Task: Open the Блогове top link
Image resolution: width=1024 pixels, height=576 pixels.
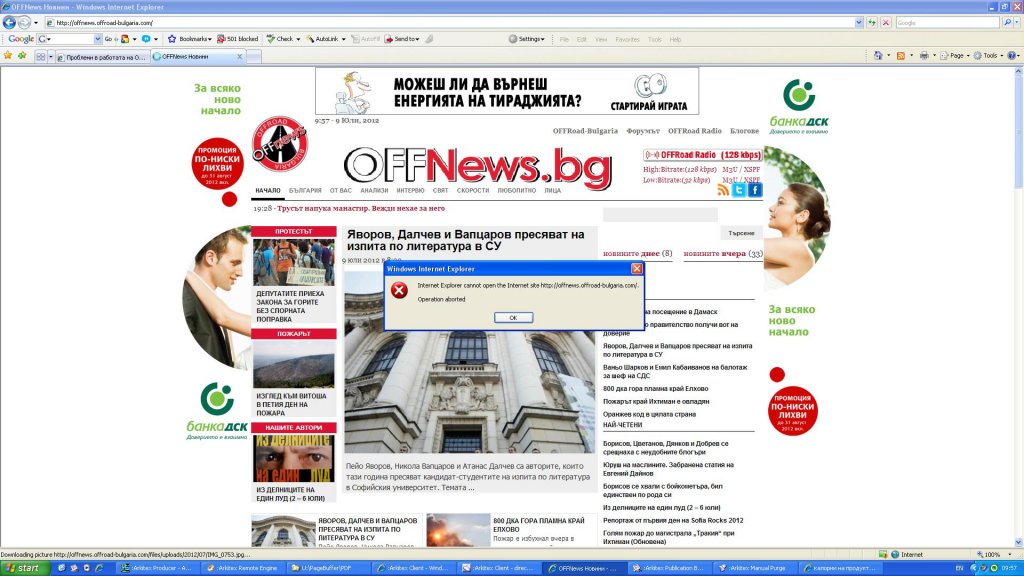Action: tap(744, 131)
